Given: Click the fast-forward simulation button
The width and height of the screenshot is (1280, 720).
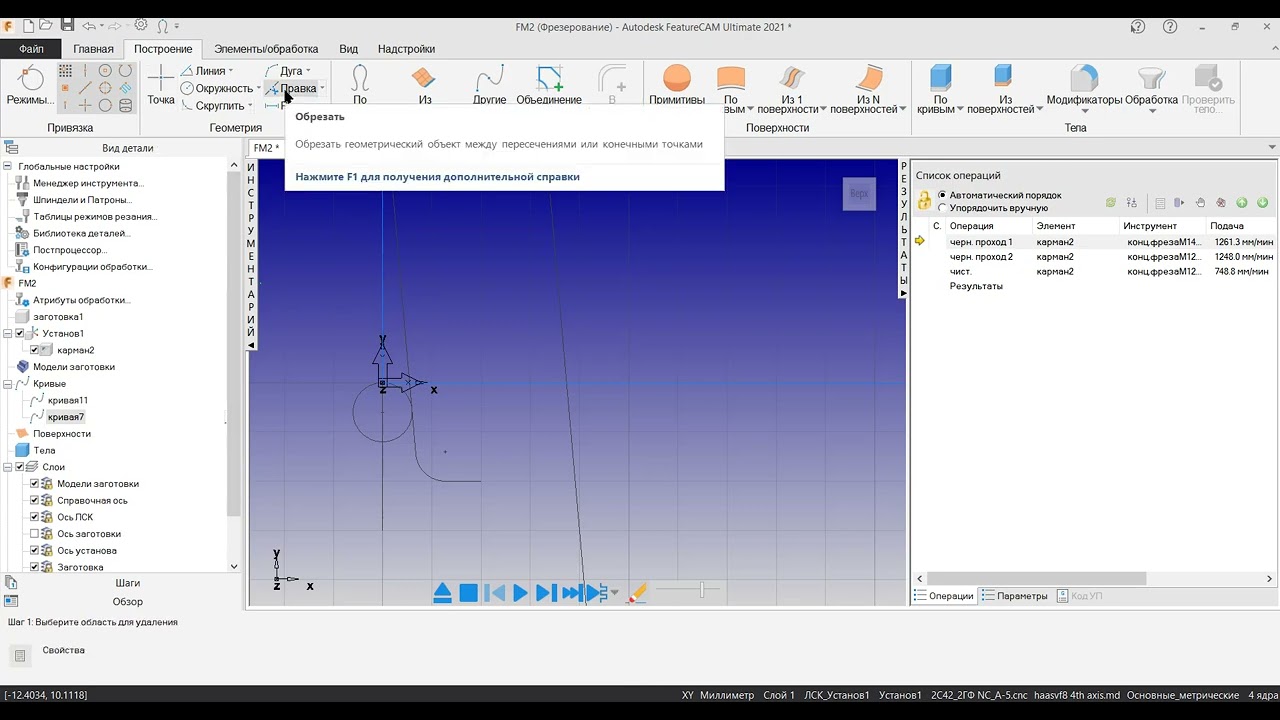Looking at the screenshot, I should pos(572,593).
